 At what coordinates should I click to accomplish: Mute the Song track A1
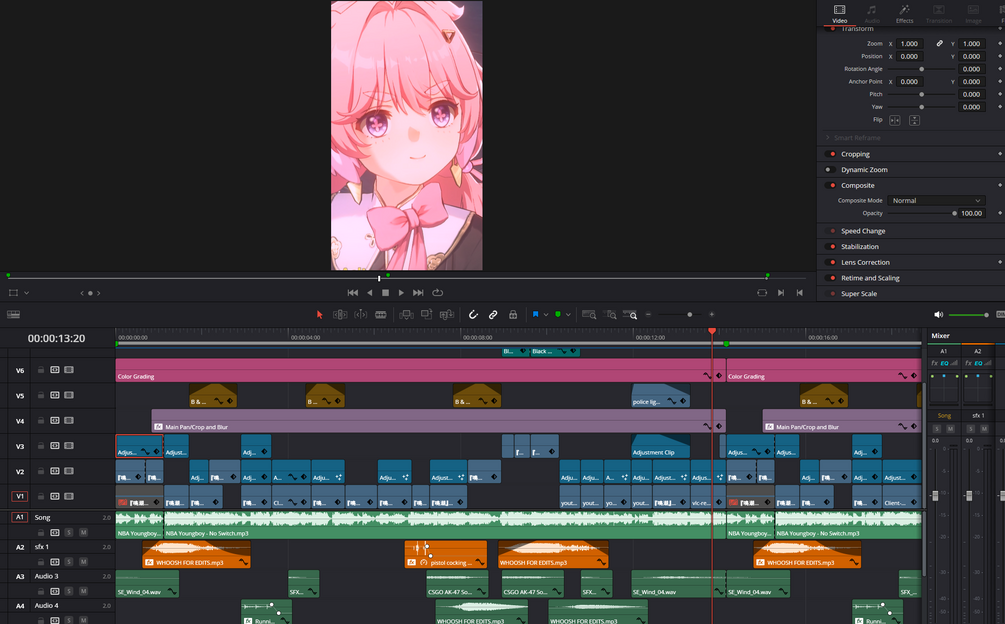(x=84, y=532)
